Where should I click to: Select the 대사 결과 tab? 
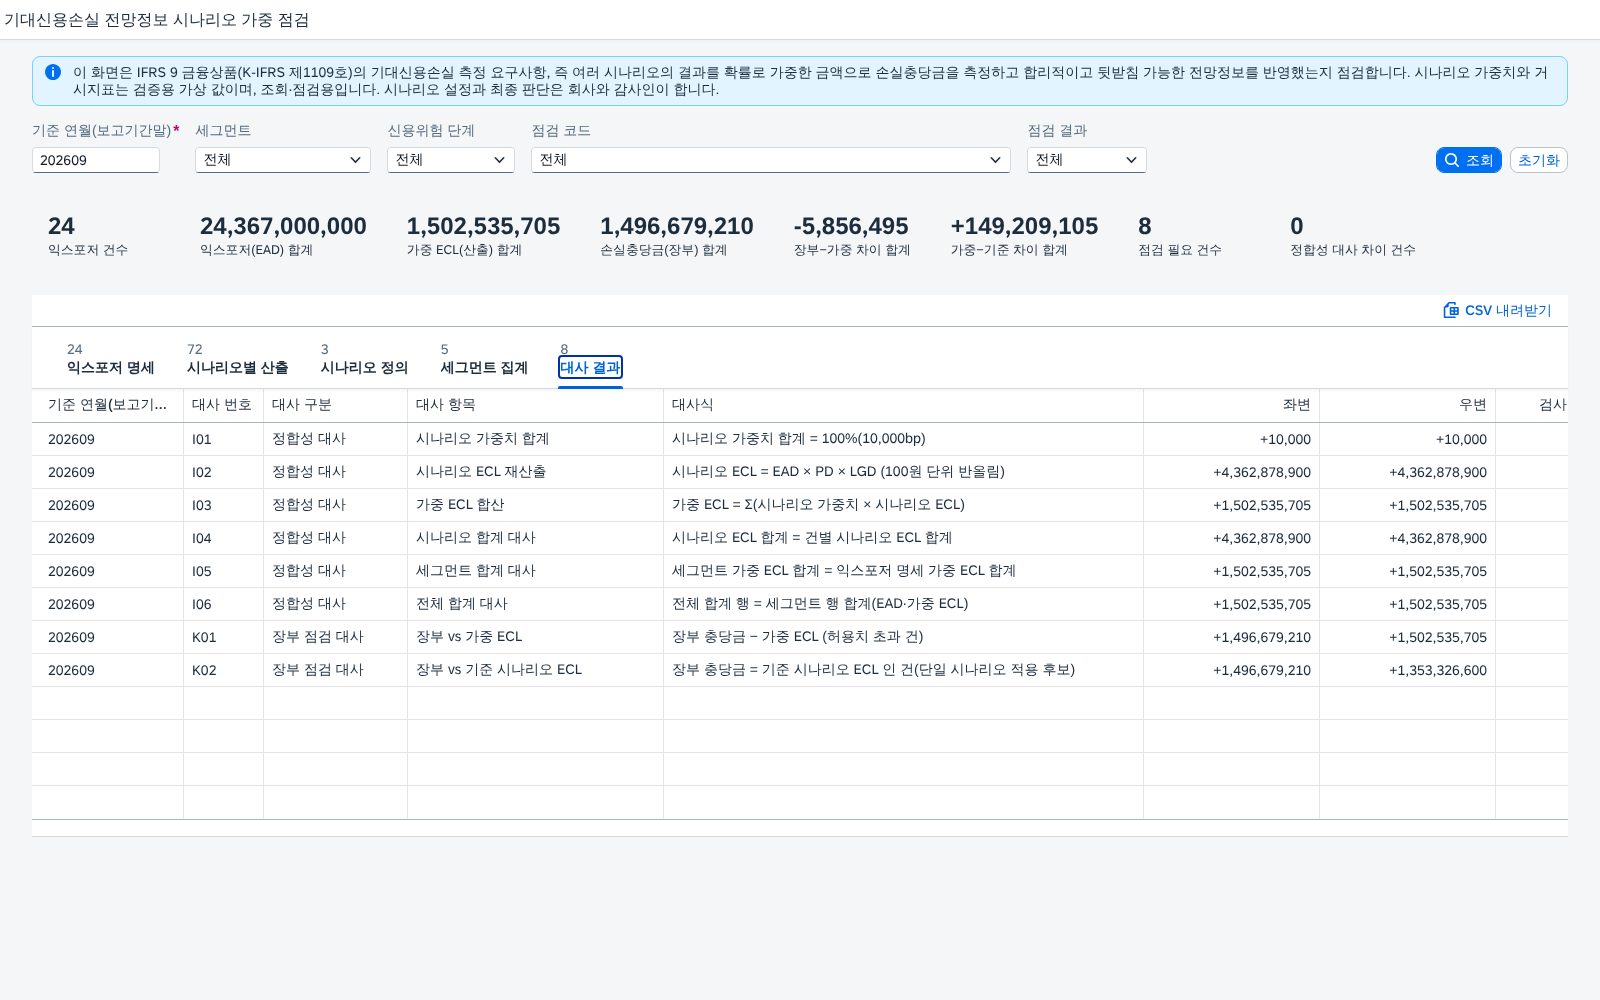click(590, 367)
